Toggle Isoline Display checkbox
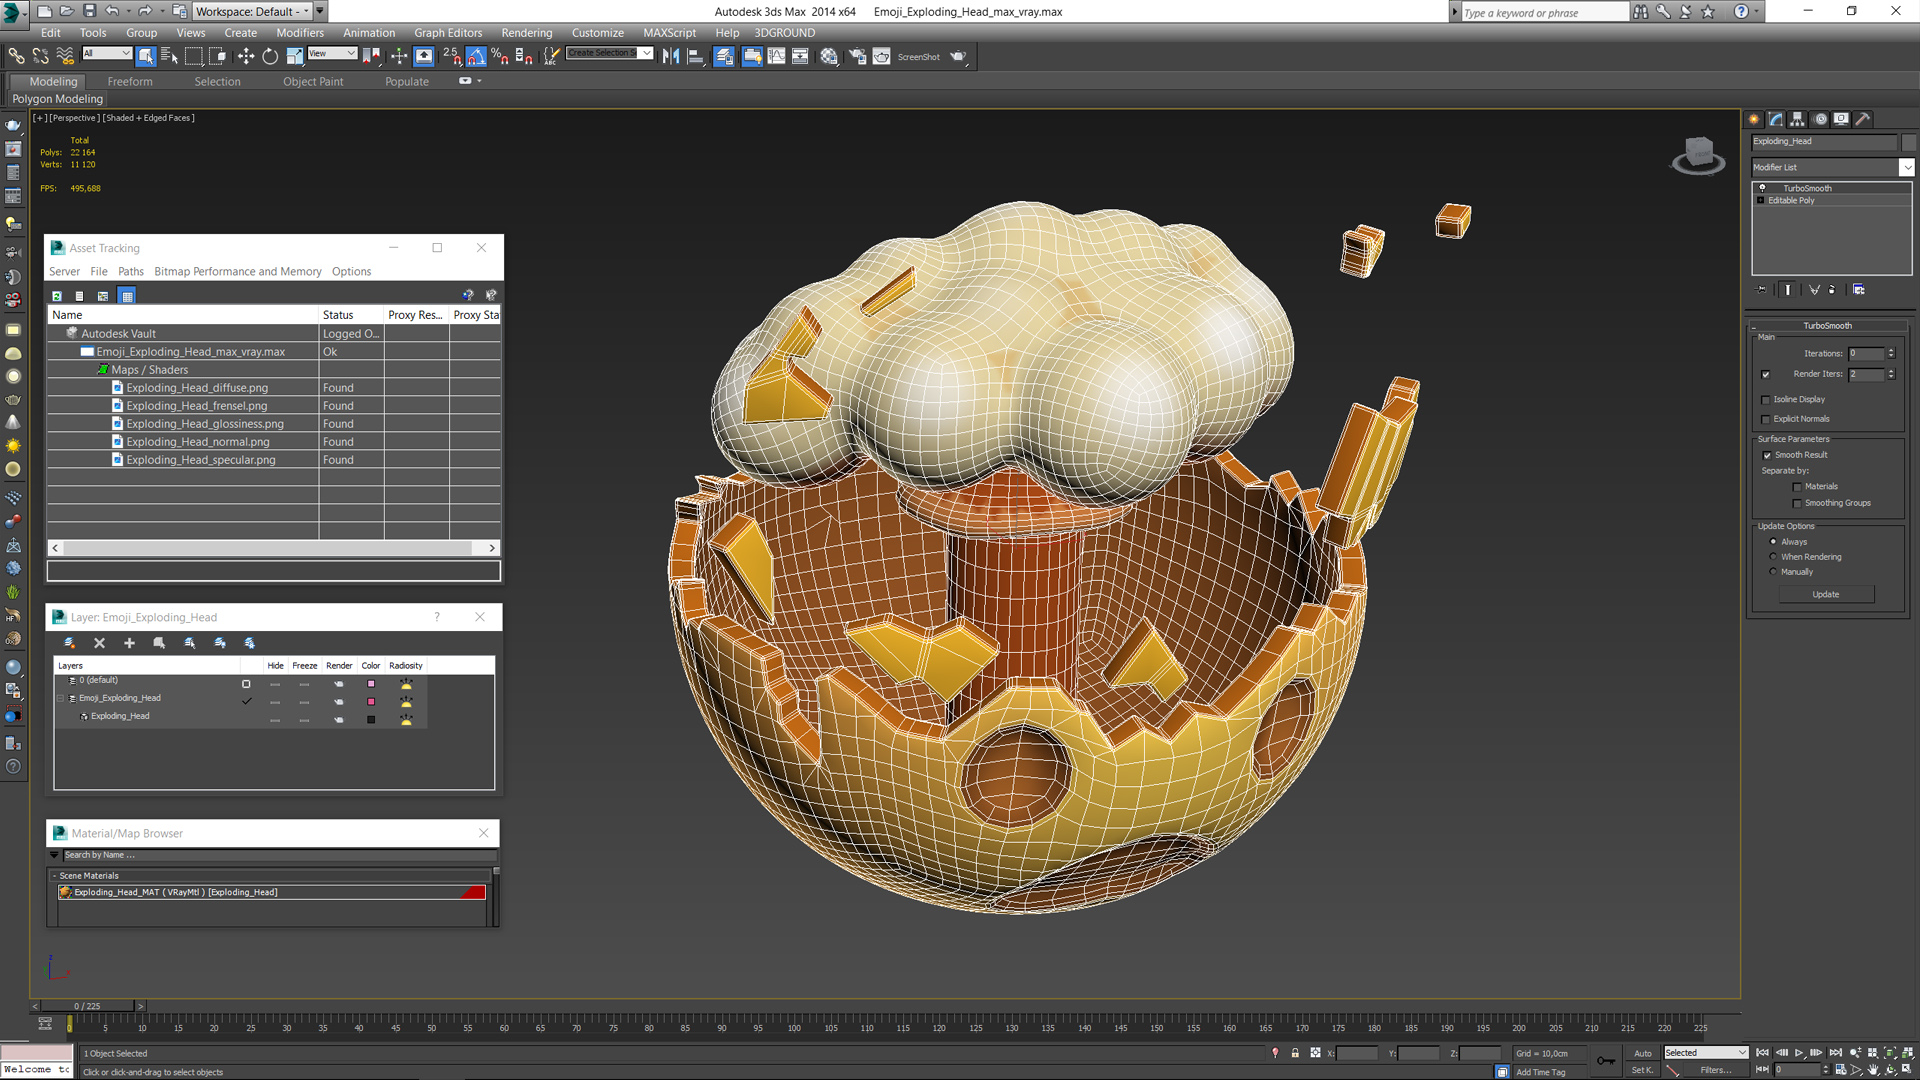The image size is (1920, 1080). point(1766,400)
